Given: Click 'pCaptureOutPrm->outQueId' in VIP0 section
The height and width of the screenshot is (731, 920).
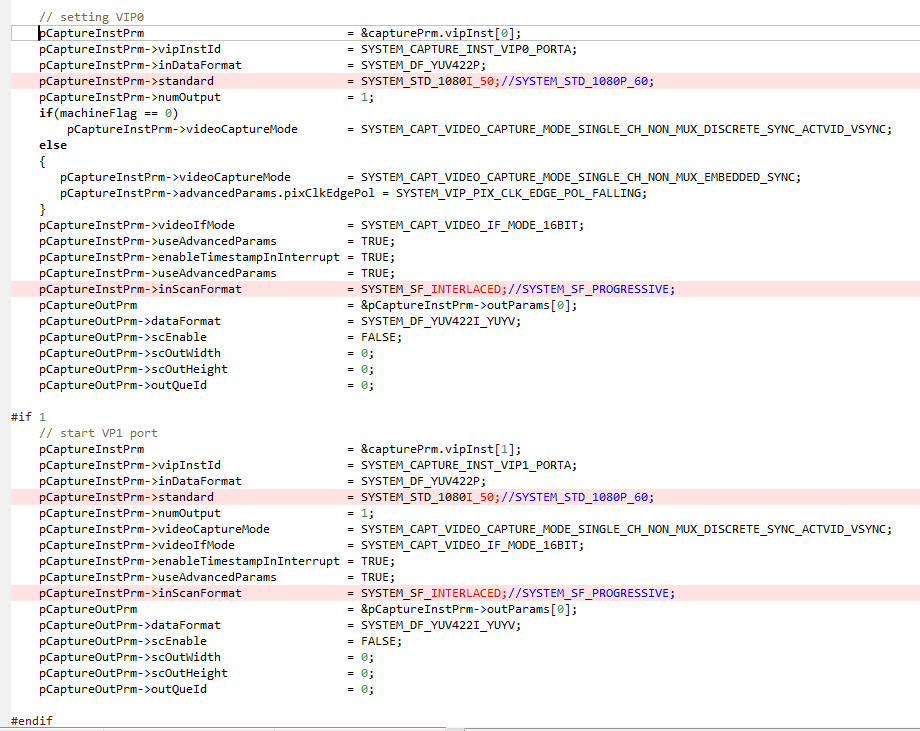Looking at the screenshot, I should click(123, 385).
